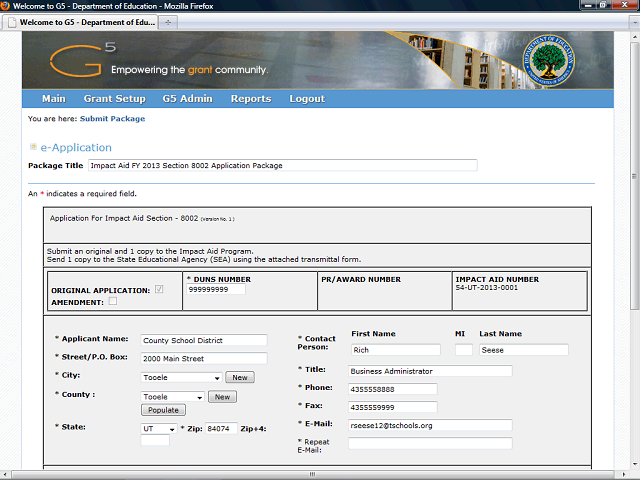Click the Repeat E-Mail input field
Viewport: 640px width, 480px height.
(x=429, y=443)
